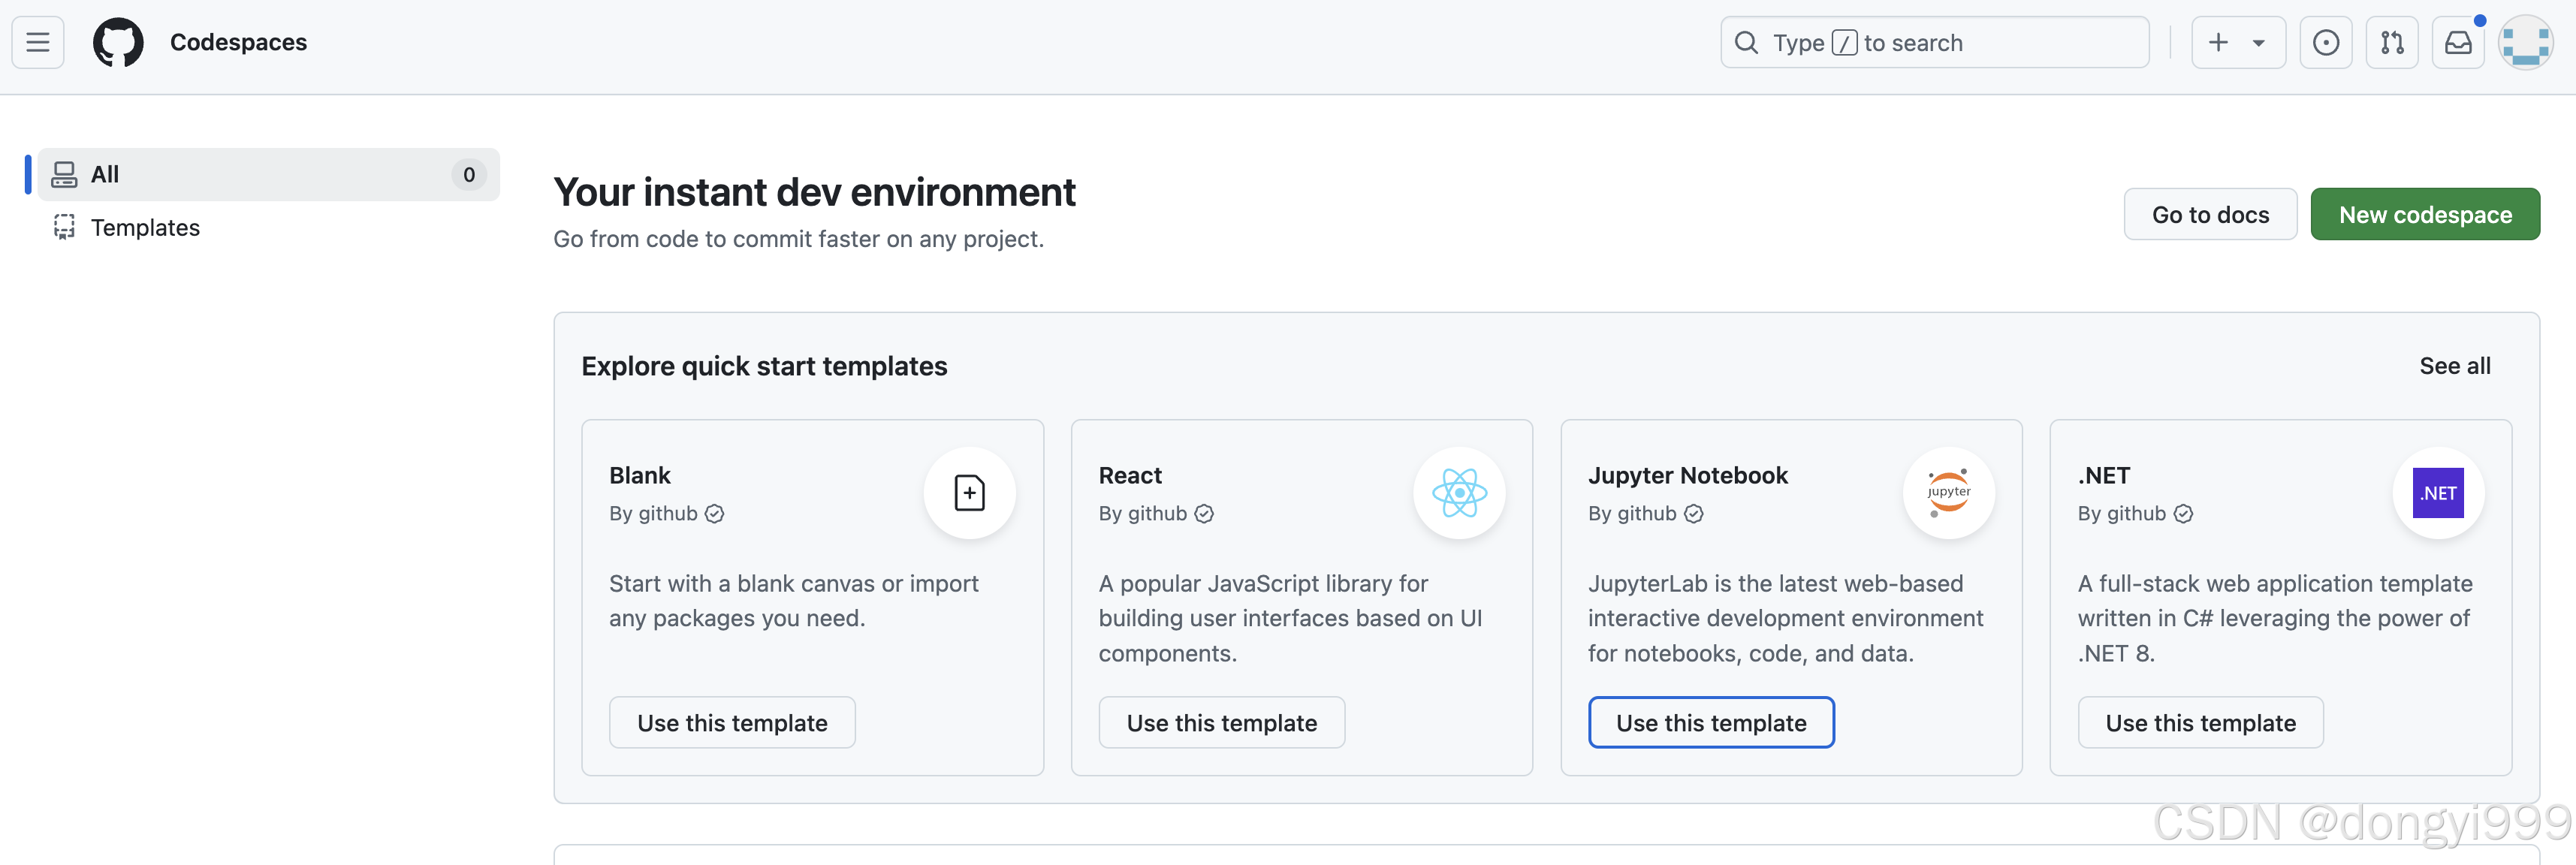Select All codespaces in sidebar
The width and height of the screenshot is (2576, 865).
pos(268,174)
